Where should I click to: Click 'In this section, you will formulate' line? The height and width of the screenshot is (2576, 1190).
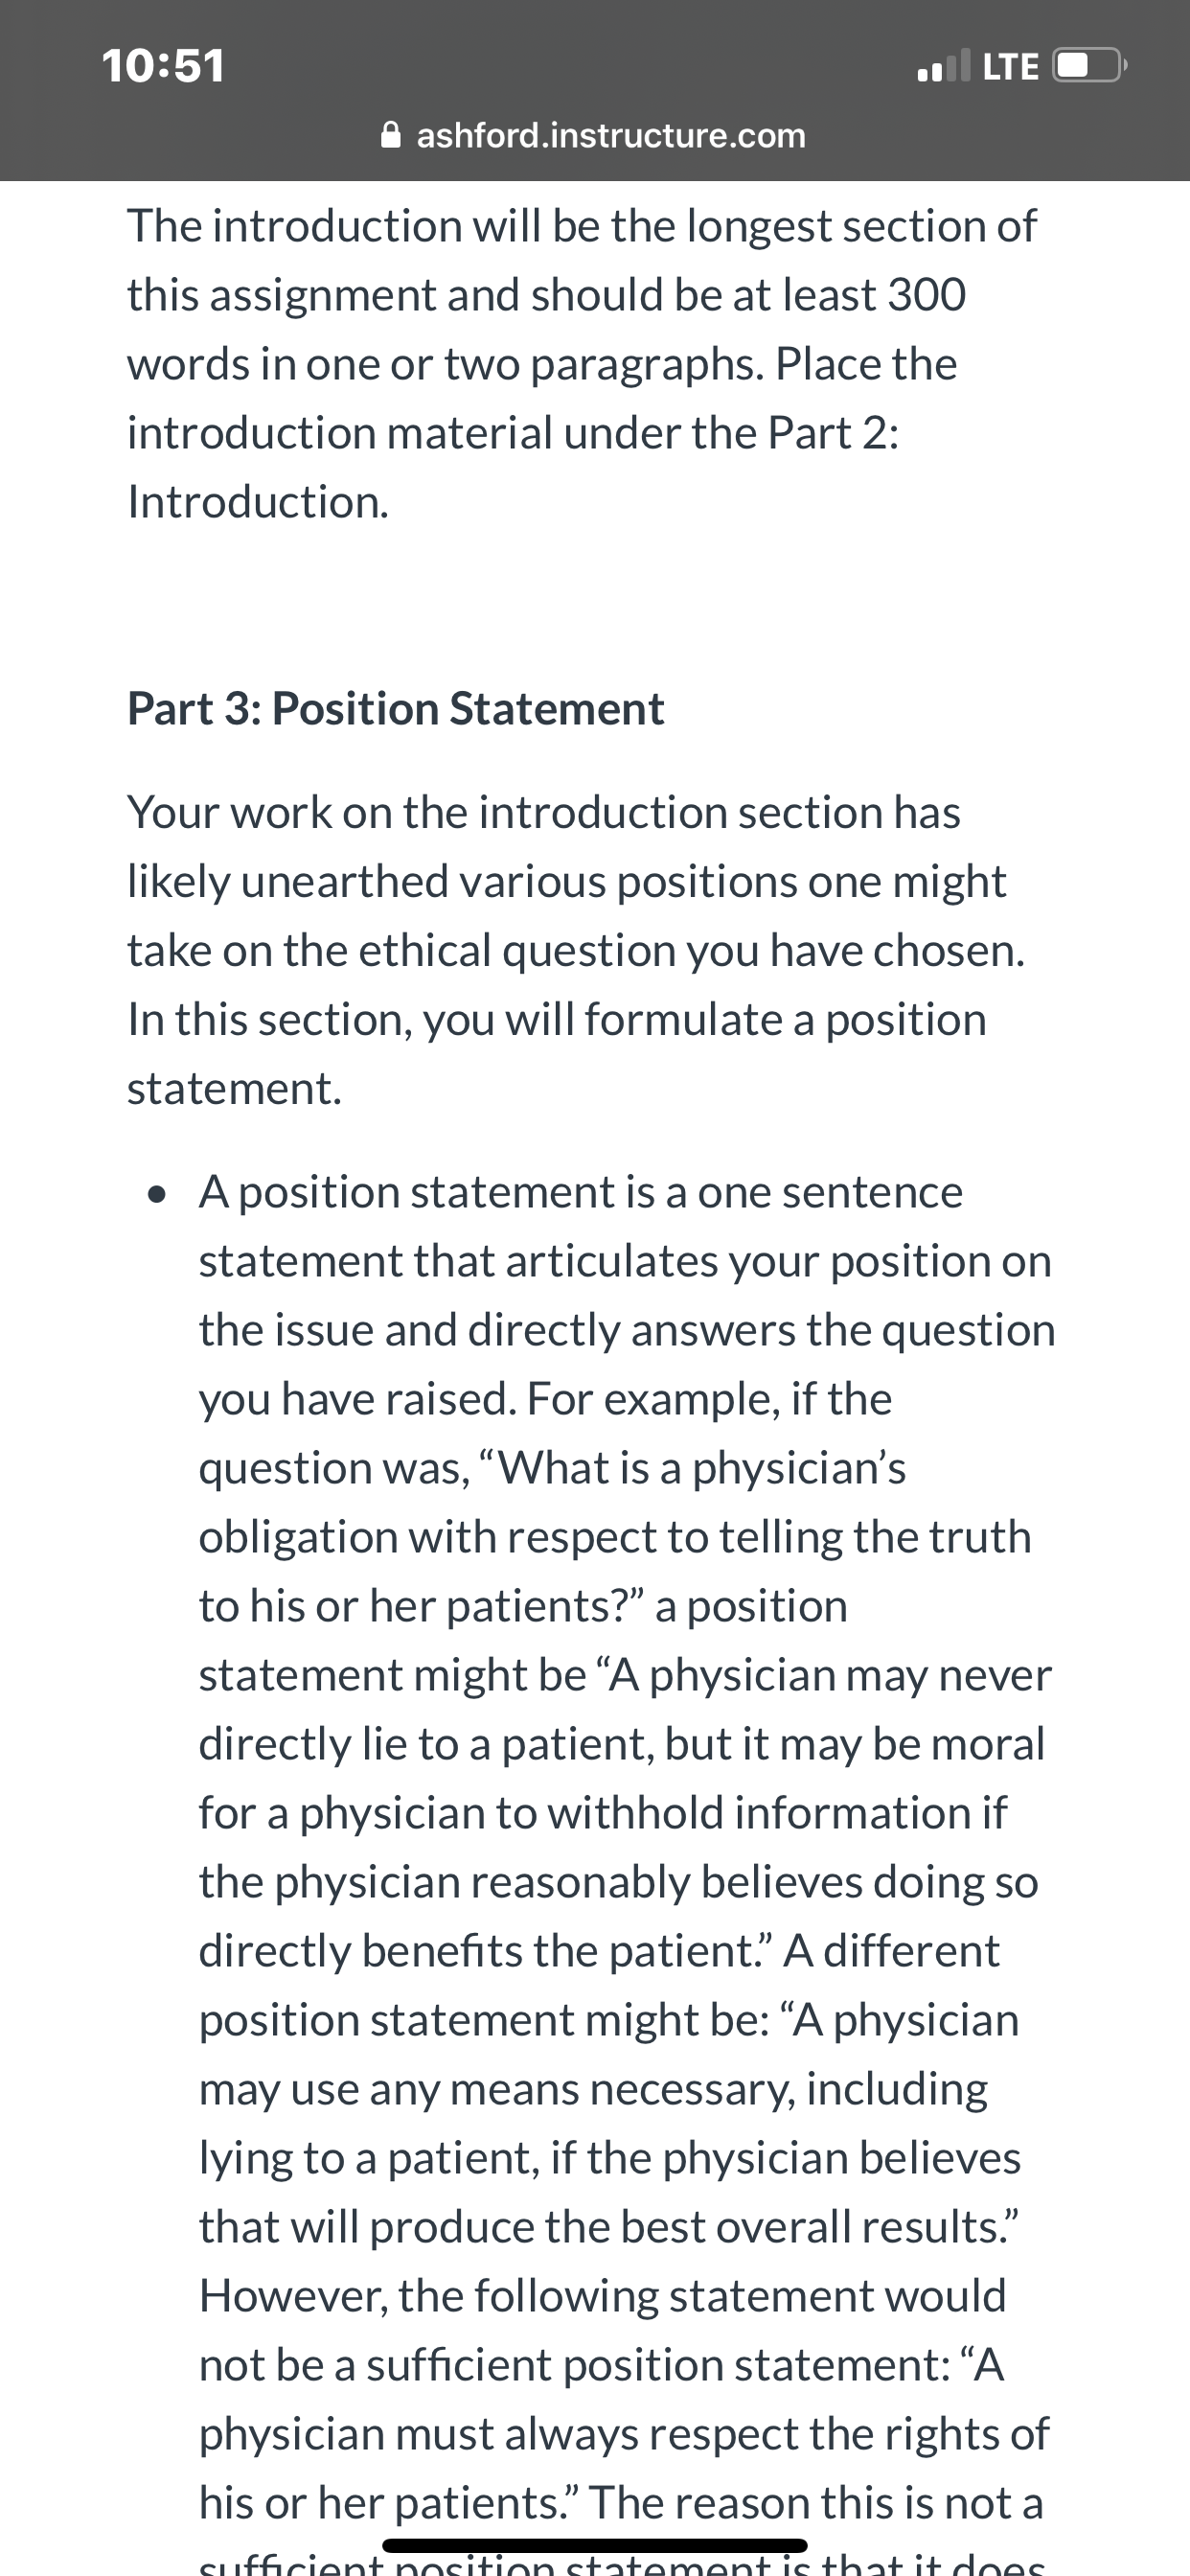tap(557, 1020)
